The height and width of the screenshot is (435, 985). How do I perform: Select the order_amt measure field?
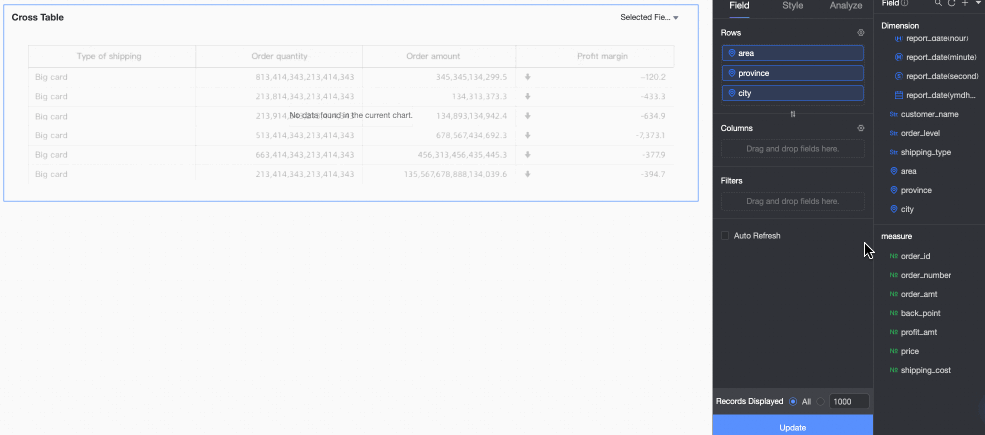(x=919, y=294)
